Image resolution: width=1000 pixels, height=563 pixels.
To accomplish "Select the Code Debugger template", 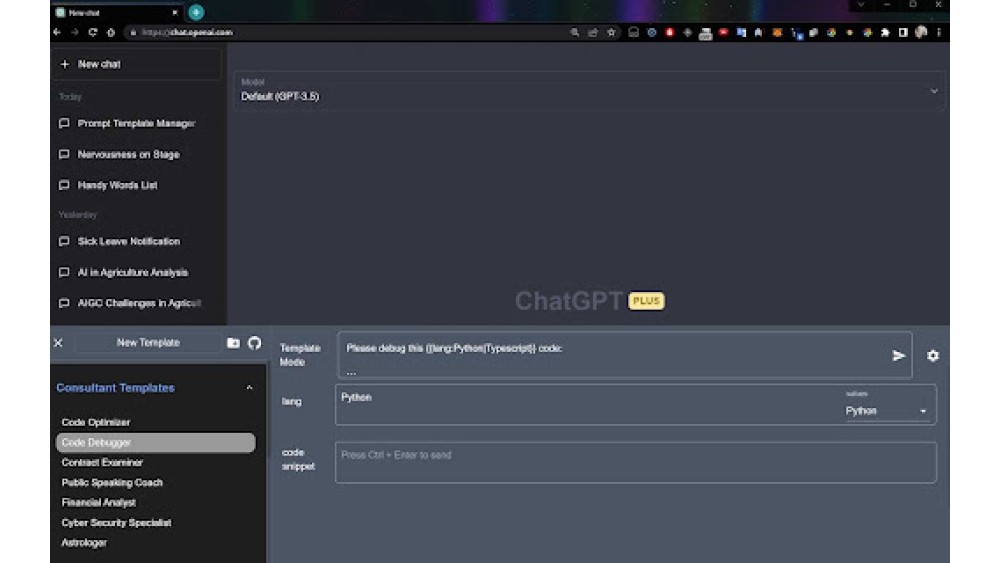I will [156, 442].
